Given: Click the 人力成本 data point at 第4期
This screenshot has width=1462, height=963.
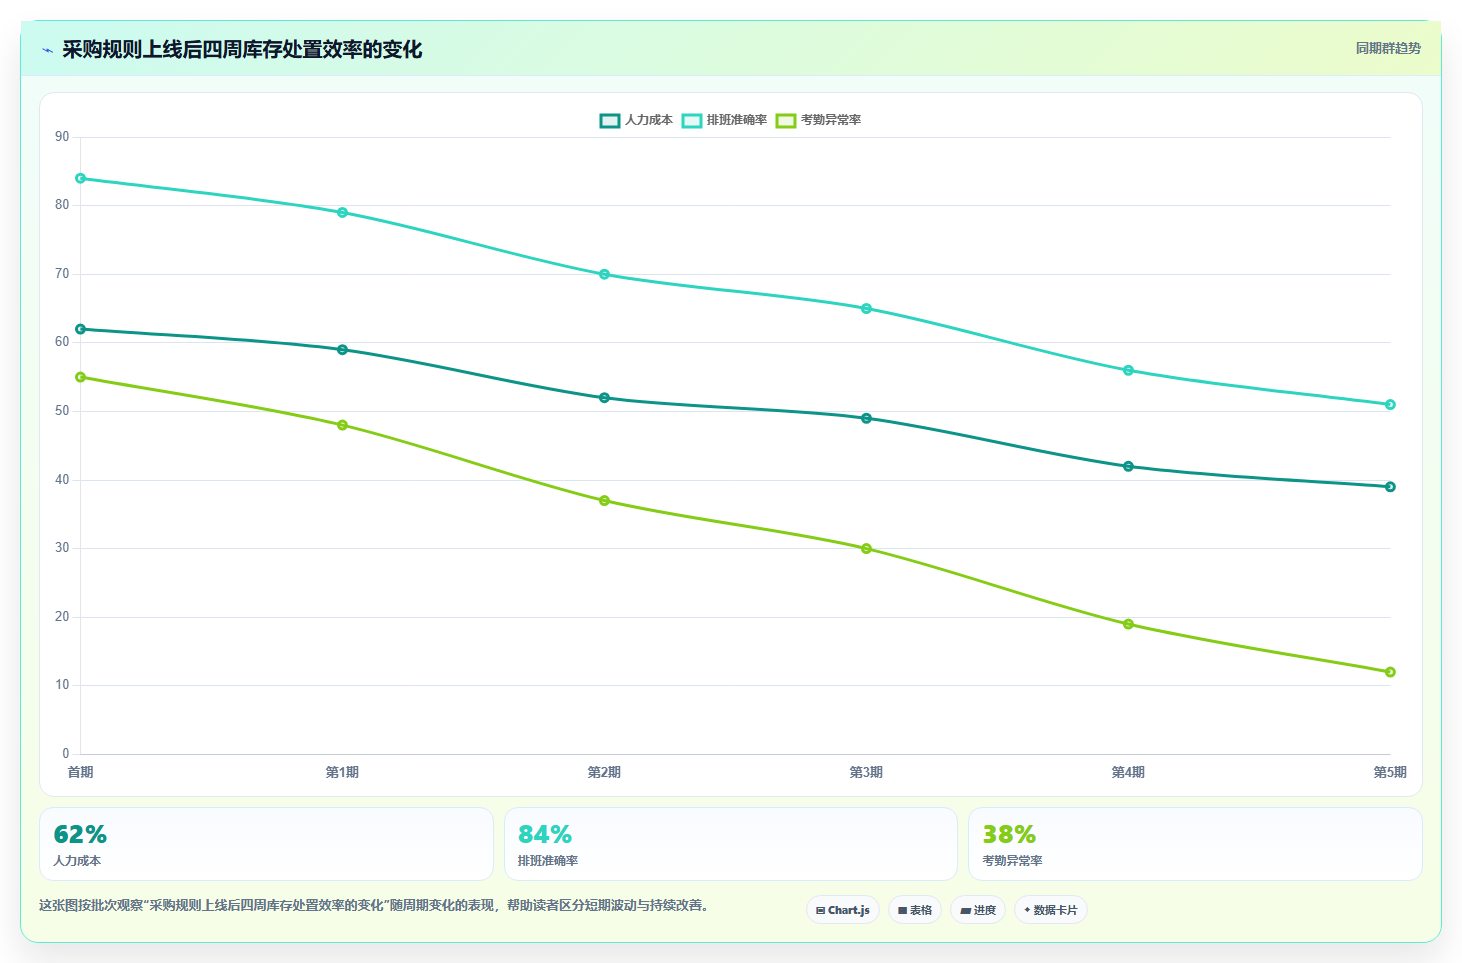Looking at the screenshot, I should pos(1128,466).
